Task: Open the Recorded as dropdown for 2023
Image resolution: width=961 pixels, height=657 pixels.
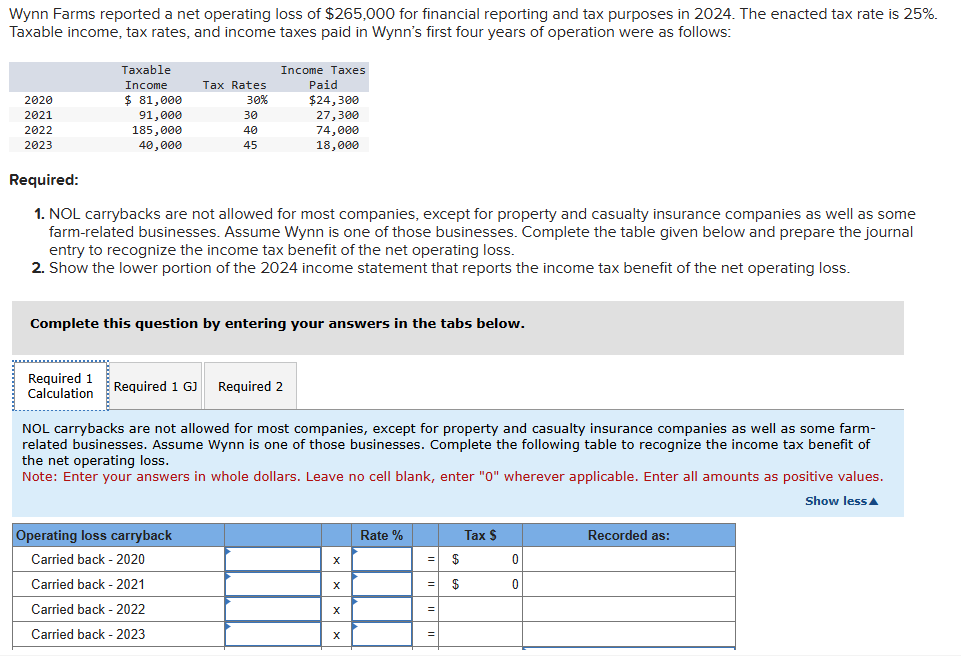Action: point(628,635)
